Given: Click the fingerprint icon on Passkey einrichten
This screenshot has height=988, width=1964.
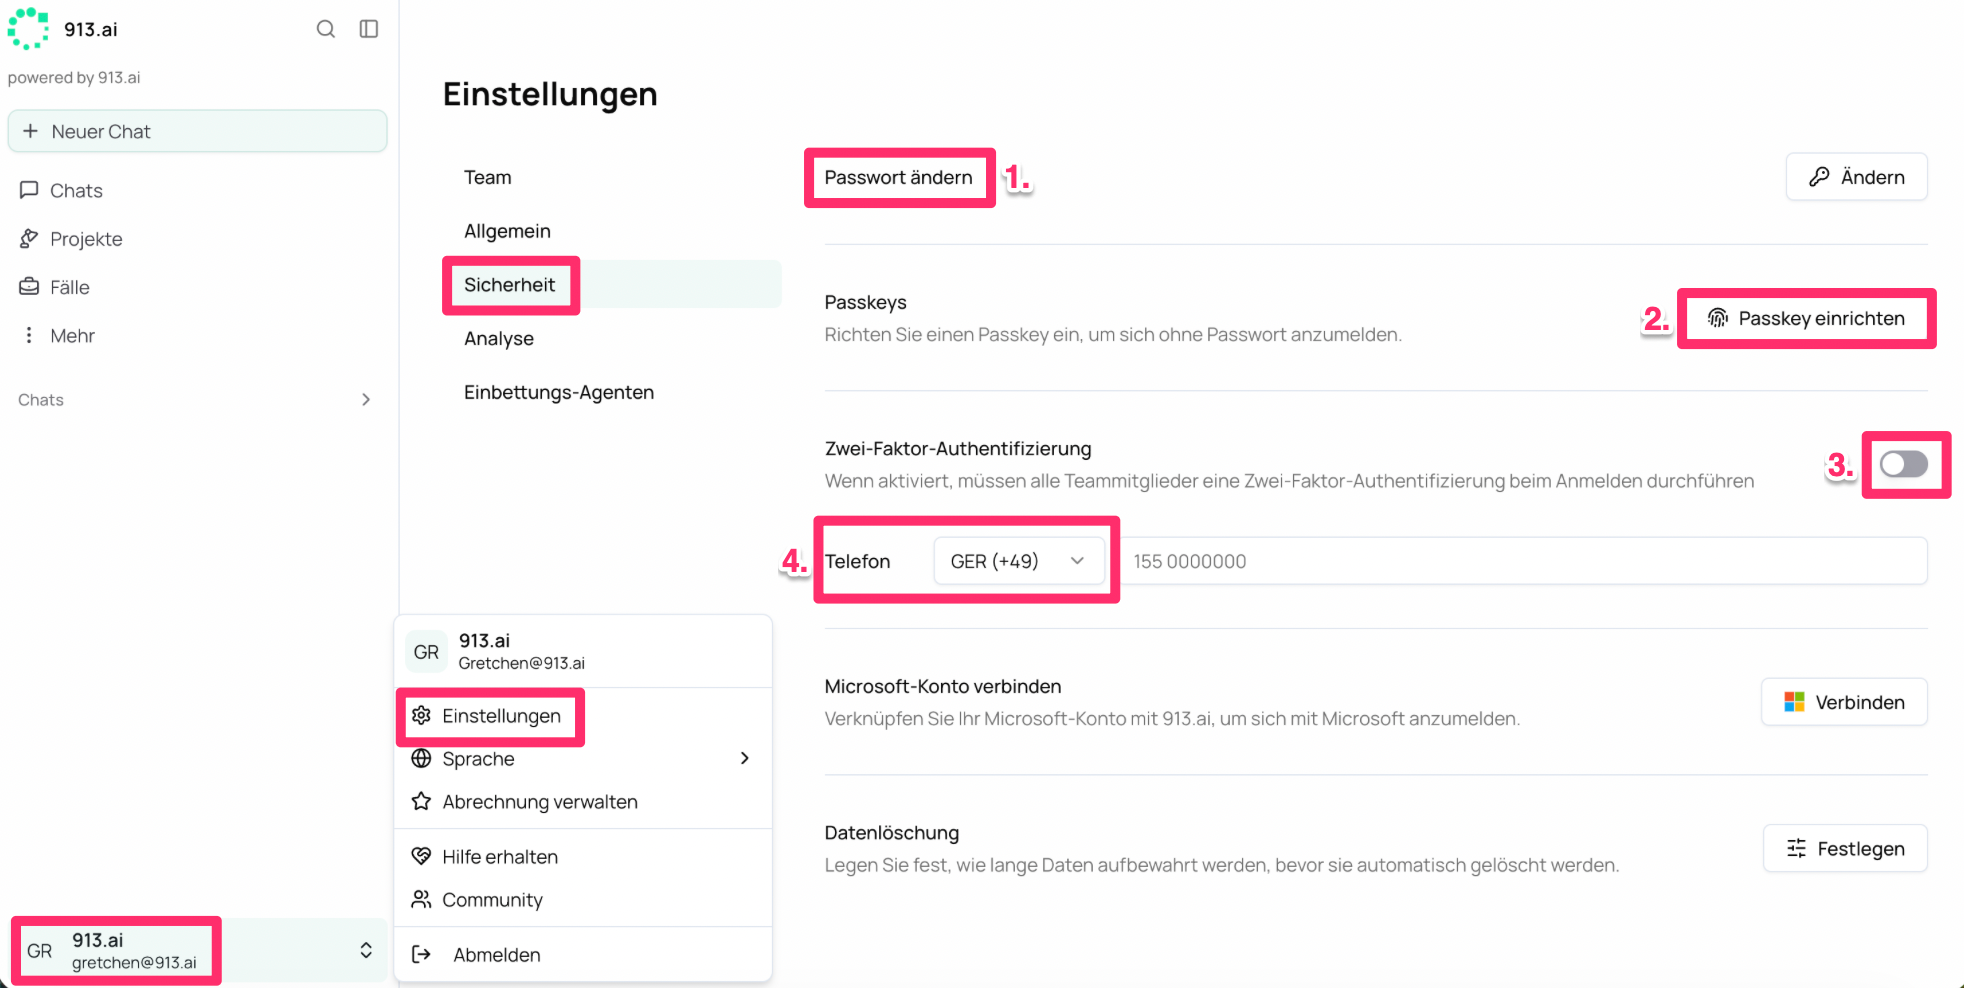Looking at the screenshot, I should coord(1718,318).
